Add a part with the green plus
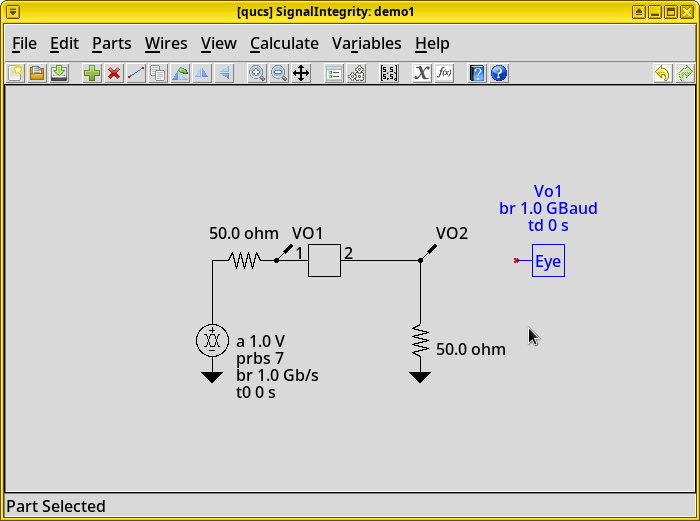 (x=92, y=73)
